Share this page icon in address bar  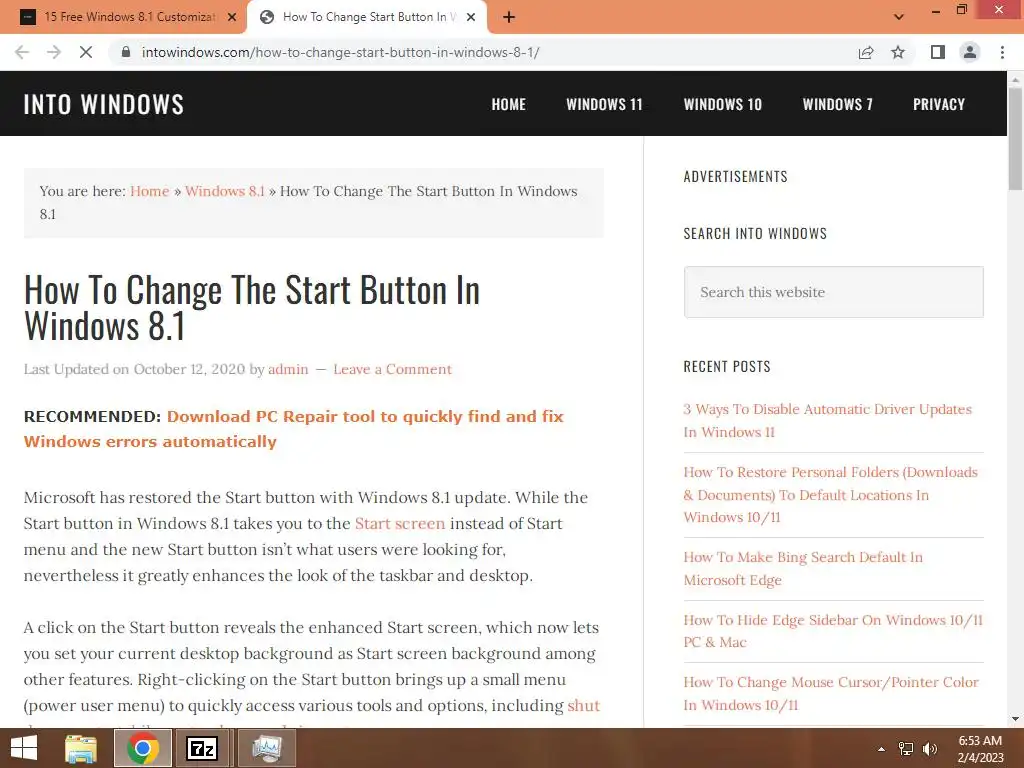[866, 52]
